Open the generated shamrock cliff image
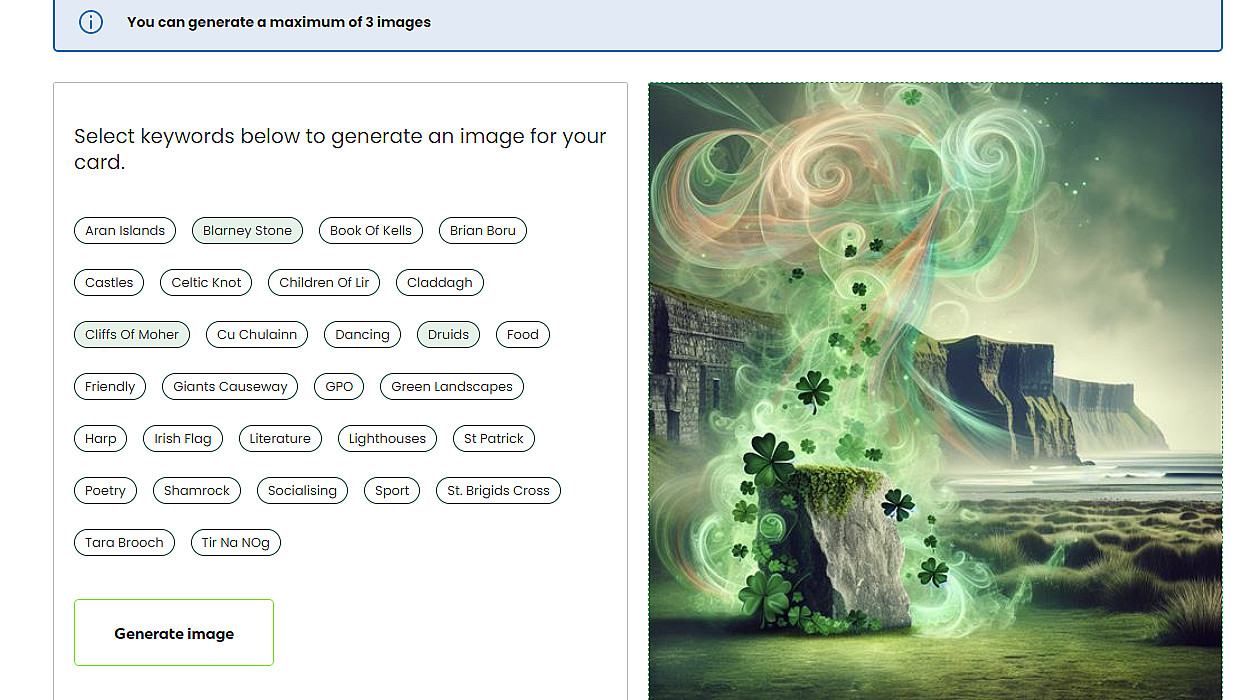Screen dimensions: 1245x700 935,391
